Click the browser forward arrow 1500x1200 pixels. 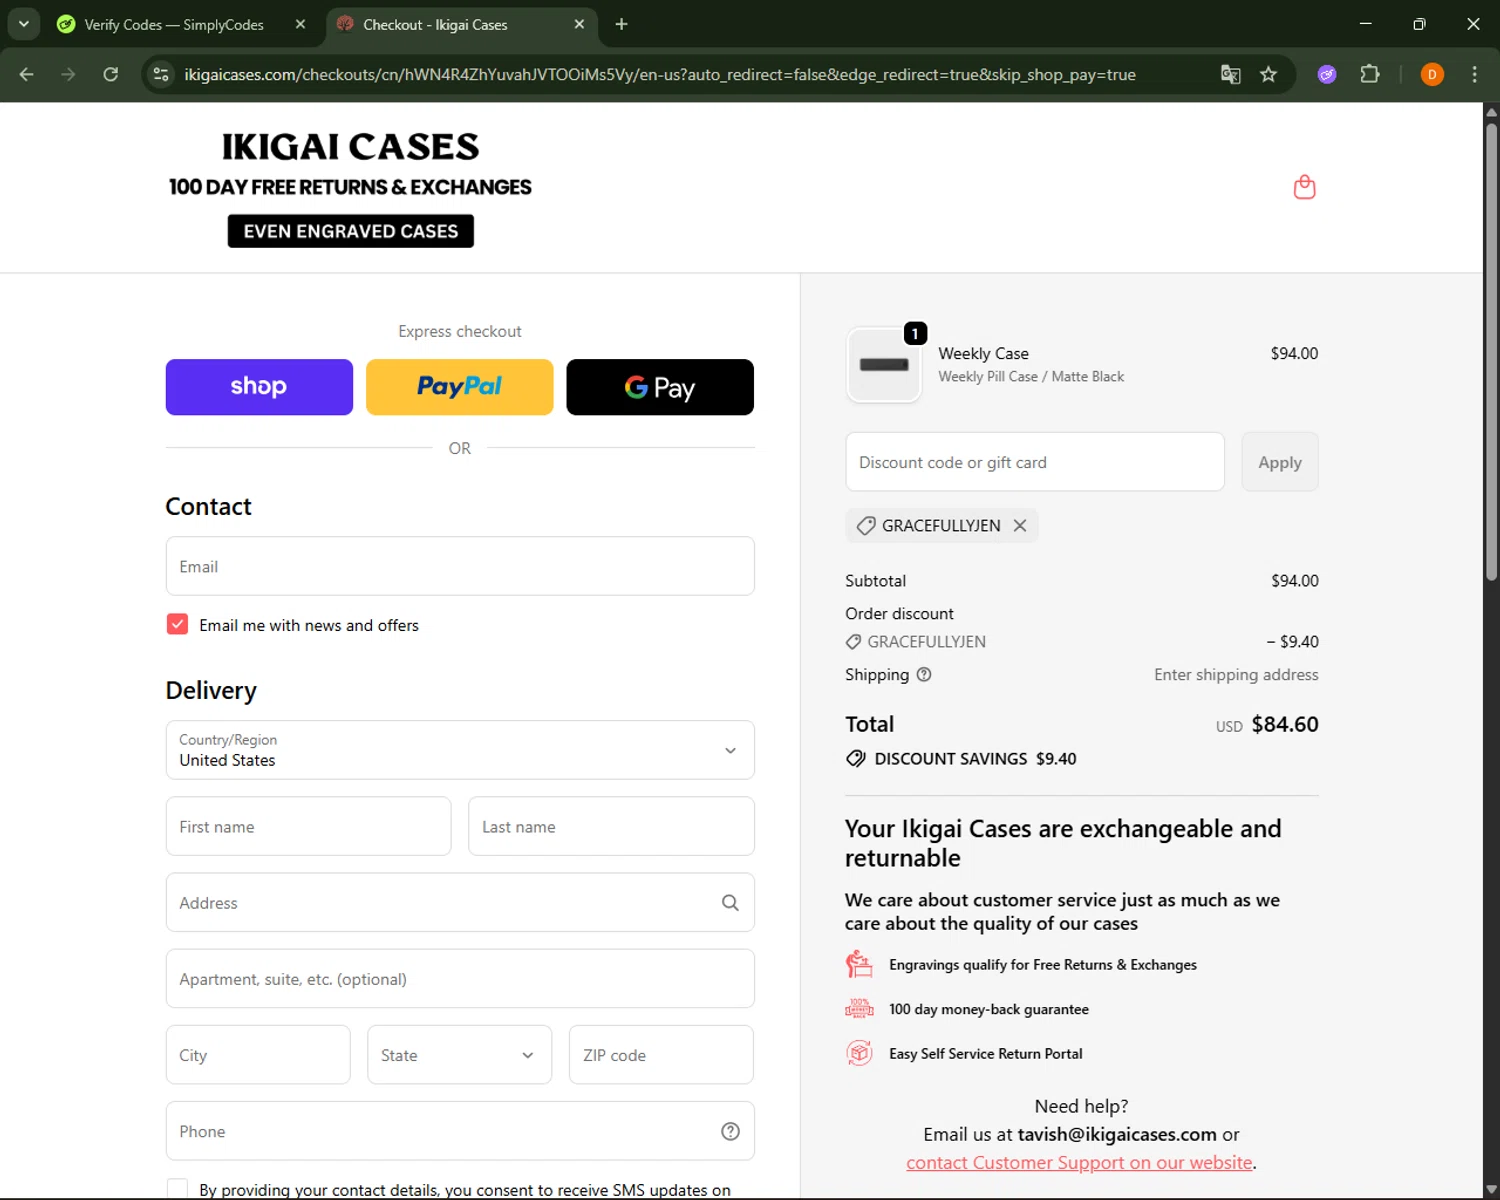point(68,74)
